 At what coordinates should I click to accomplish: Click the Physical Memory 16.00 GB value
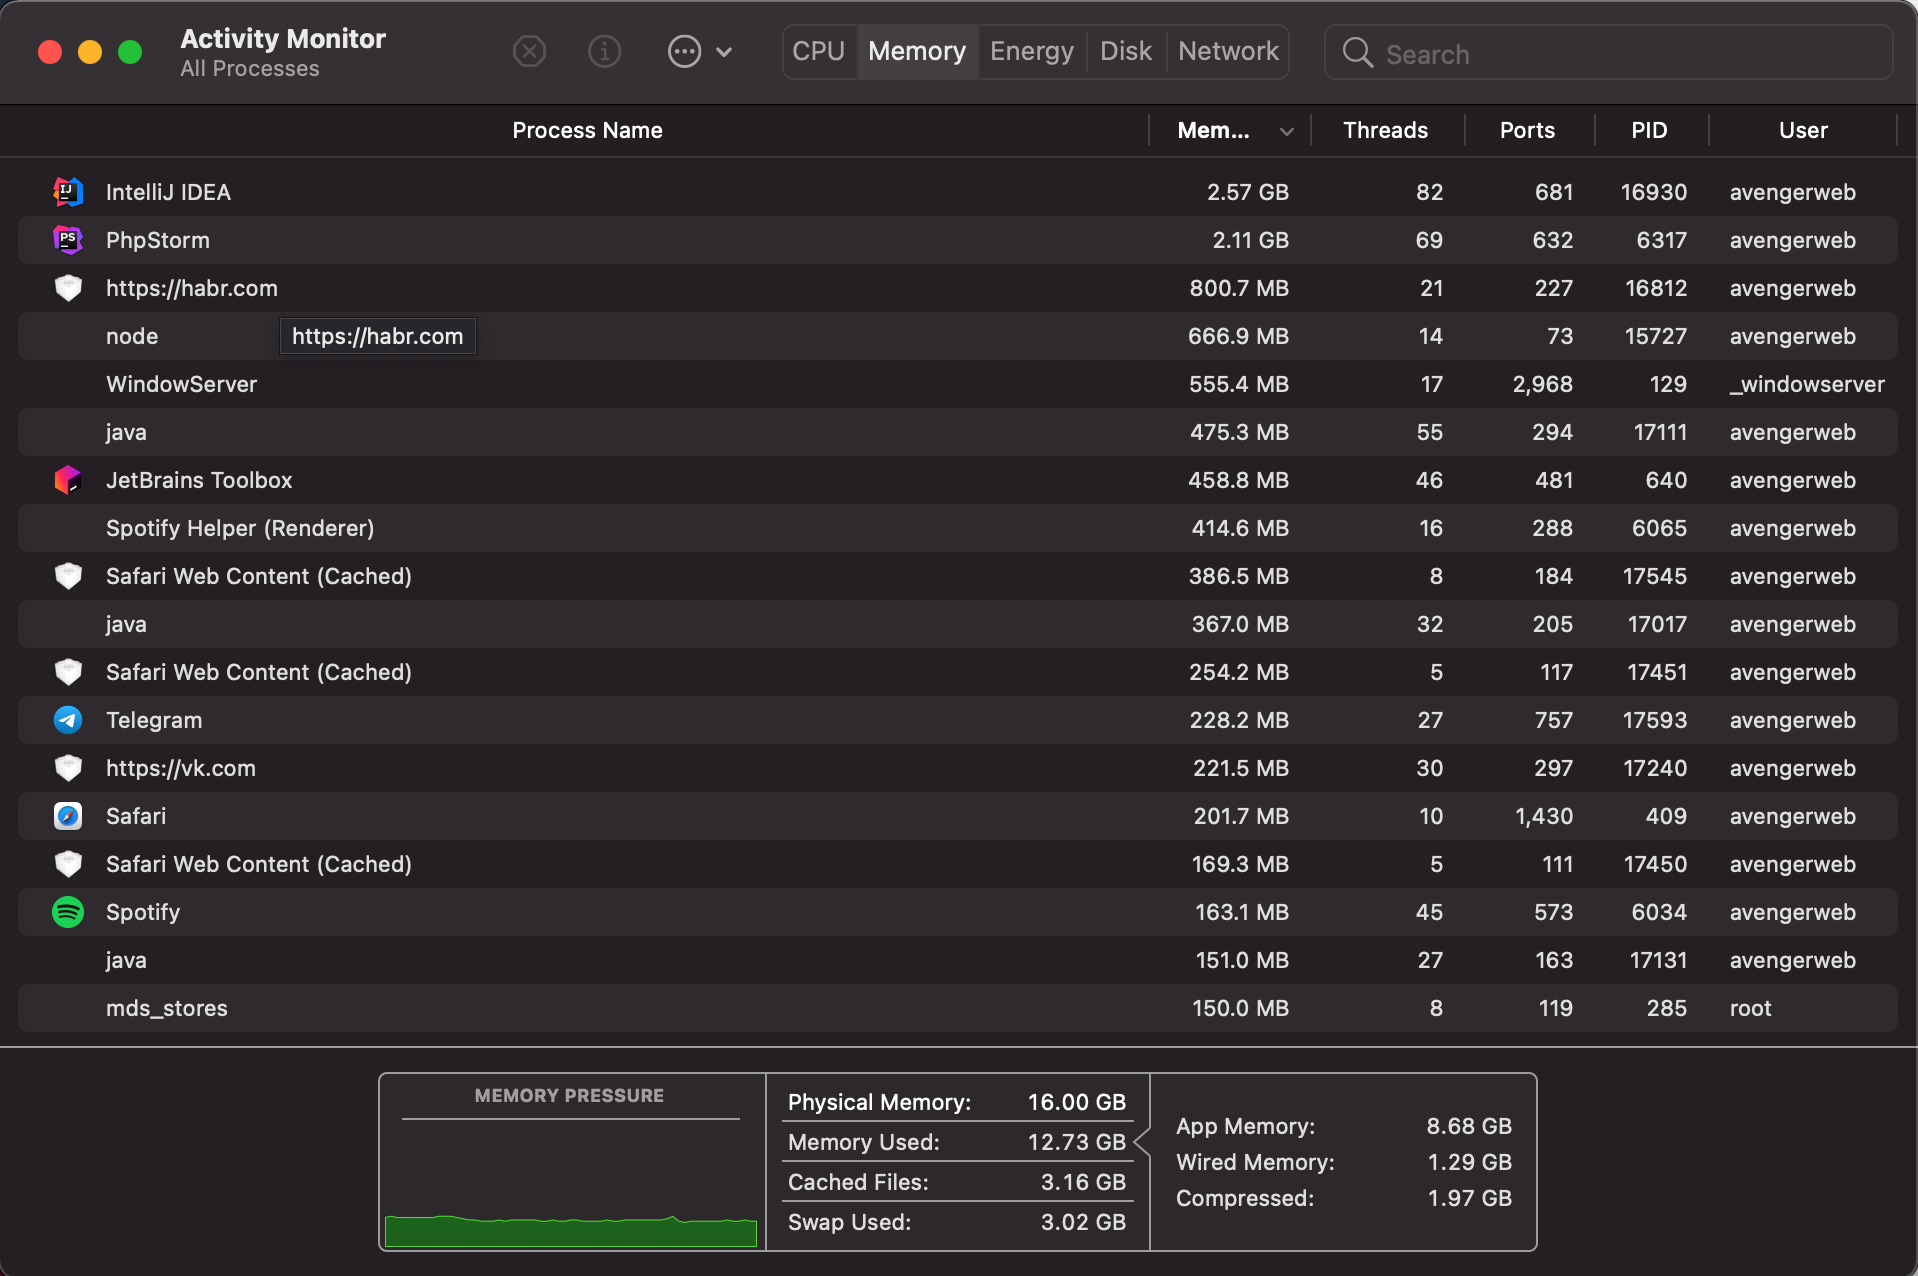click(1076, 1102)
